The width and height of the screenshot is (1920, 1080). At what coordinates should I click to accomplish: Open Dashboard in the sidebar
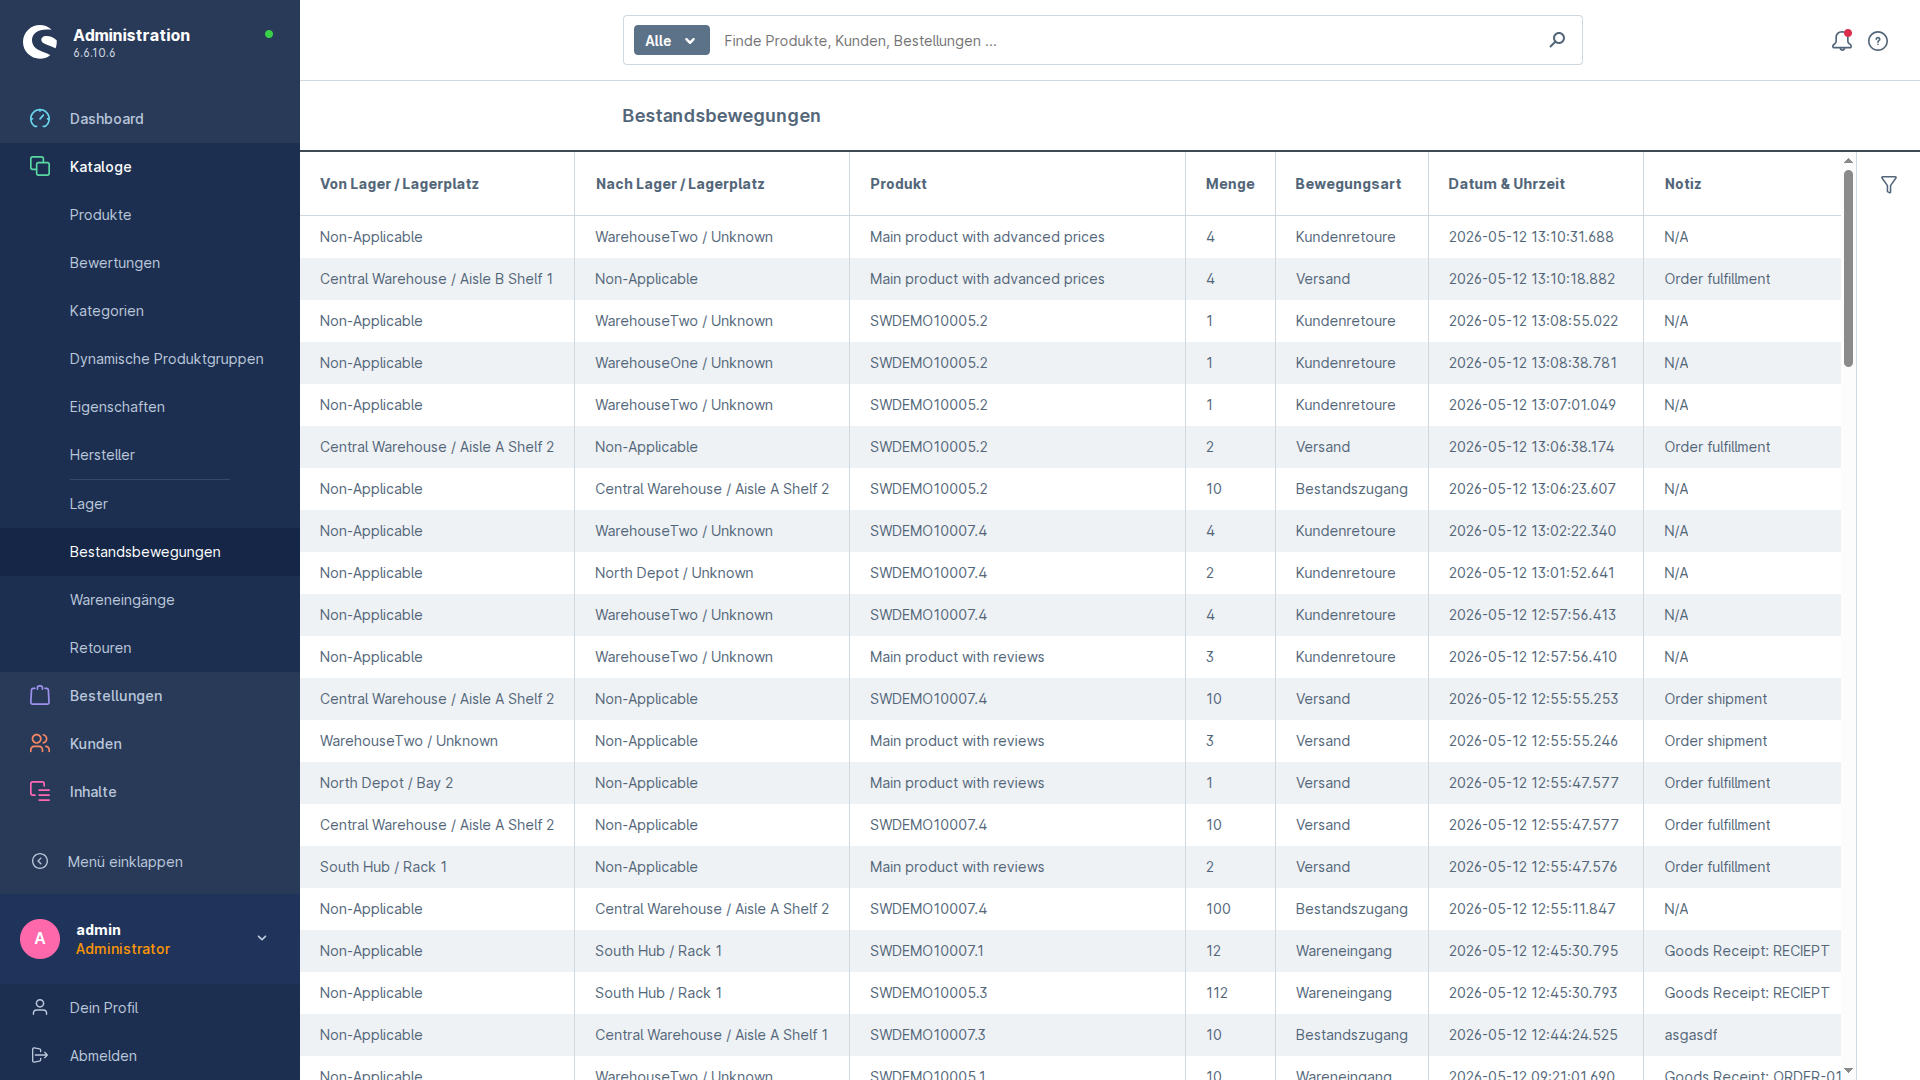pos(107,119)
